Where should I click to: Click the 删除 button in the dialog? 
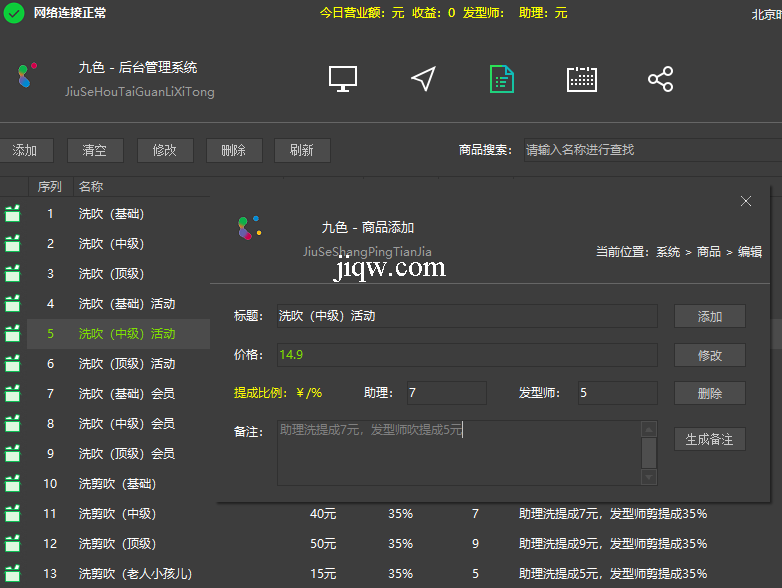coord(709,393)
